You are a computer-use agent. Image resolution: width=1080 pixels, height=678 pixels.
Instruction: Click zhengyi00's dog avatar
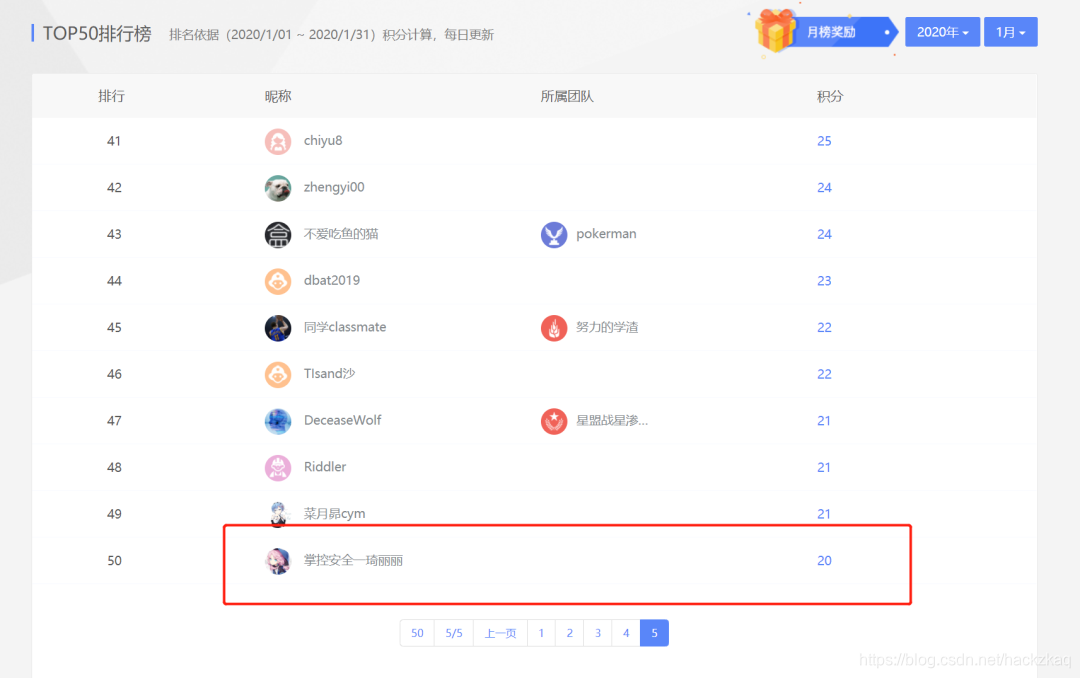point(278,188)
